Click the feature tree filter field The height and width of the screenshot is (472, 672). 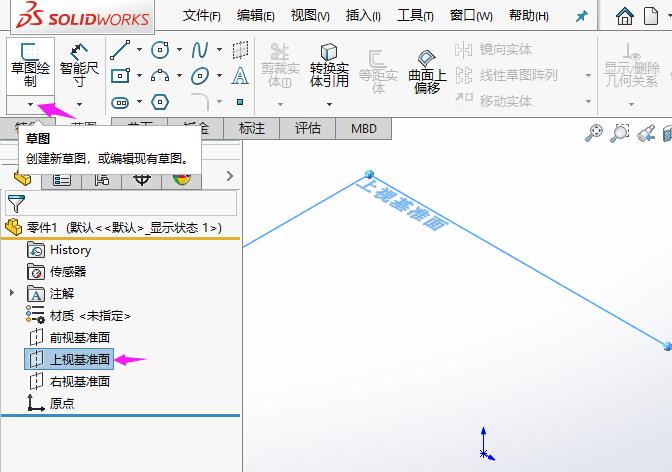click(x=121, y=203)
